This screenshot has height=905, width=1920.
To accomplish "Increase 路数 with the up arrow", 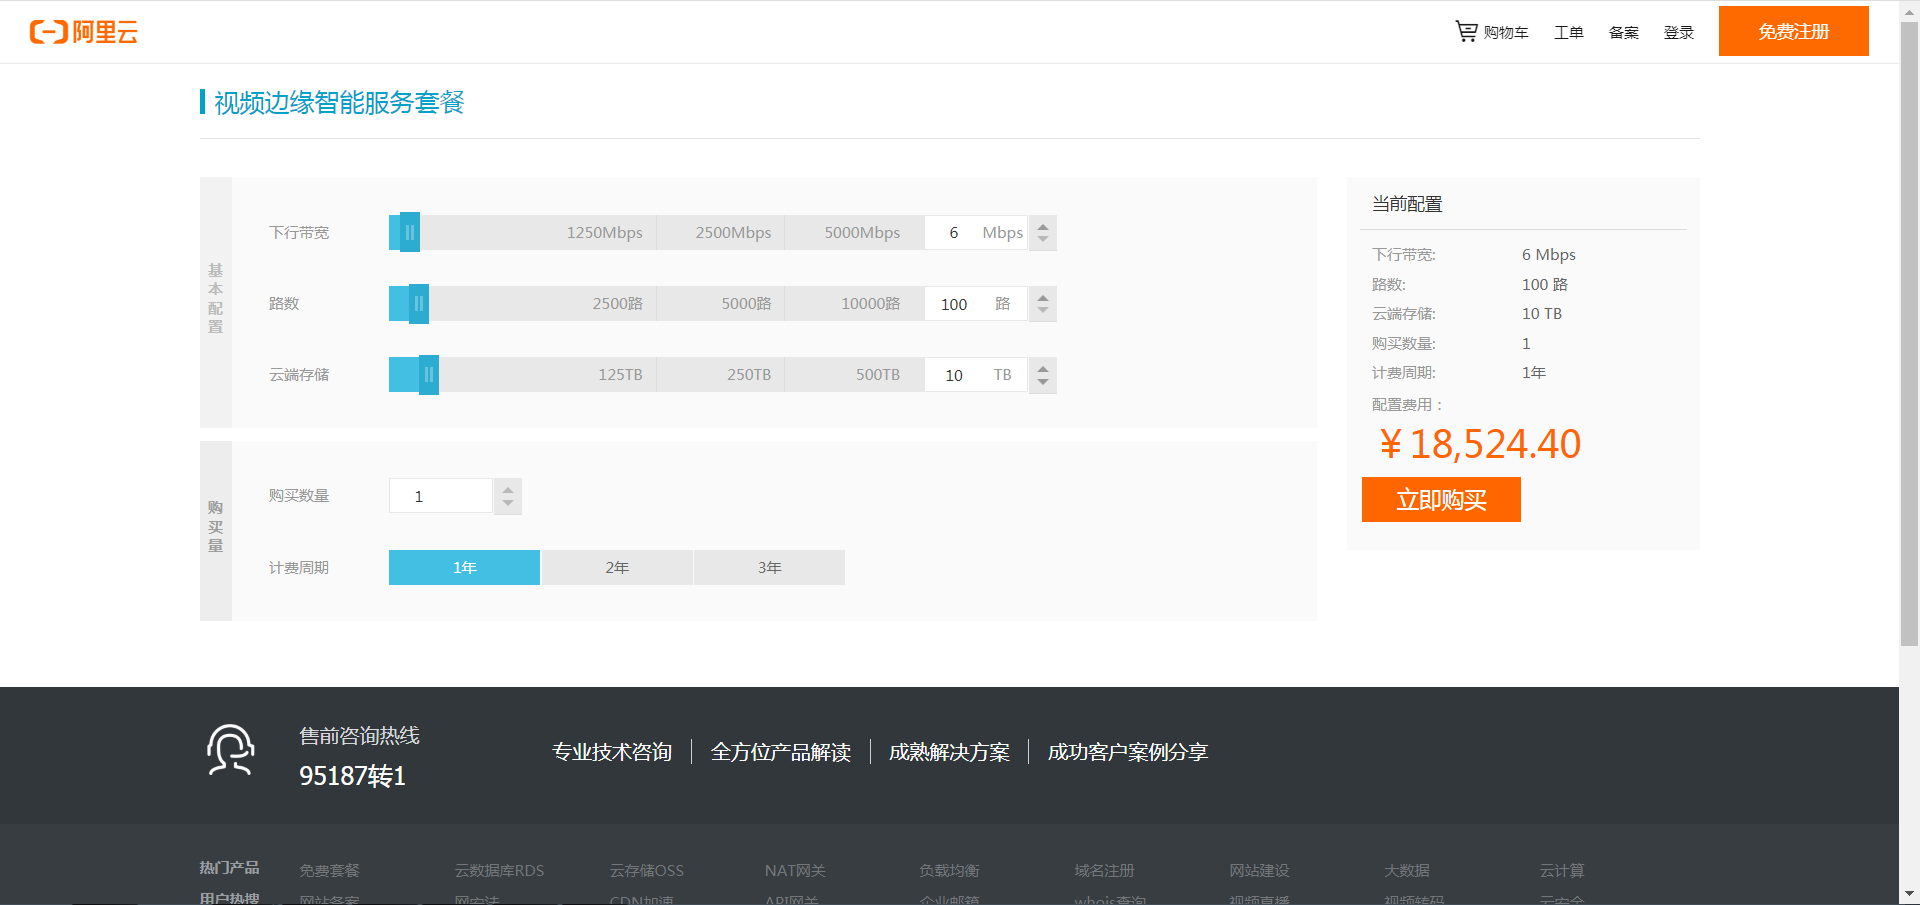I will click(1043, 296).
